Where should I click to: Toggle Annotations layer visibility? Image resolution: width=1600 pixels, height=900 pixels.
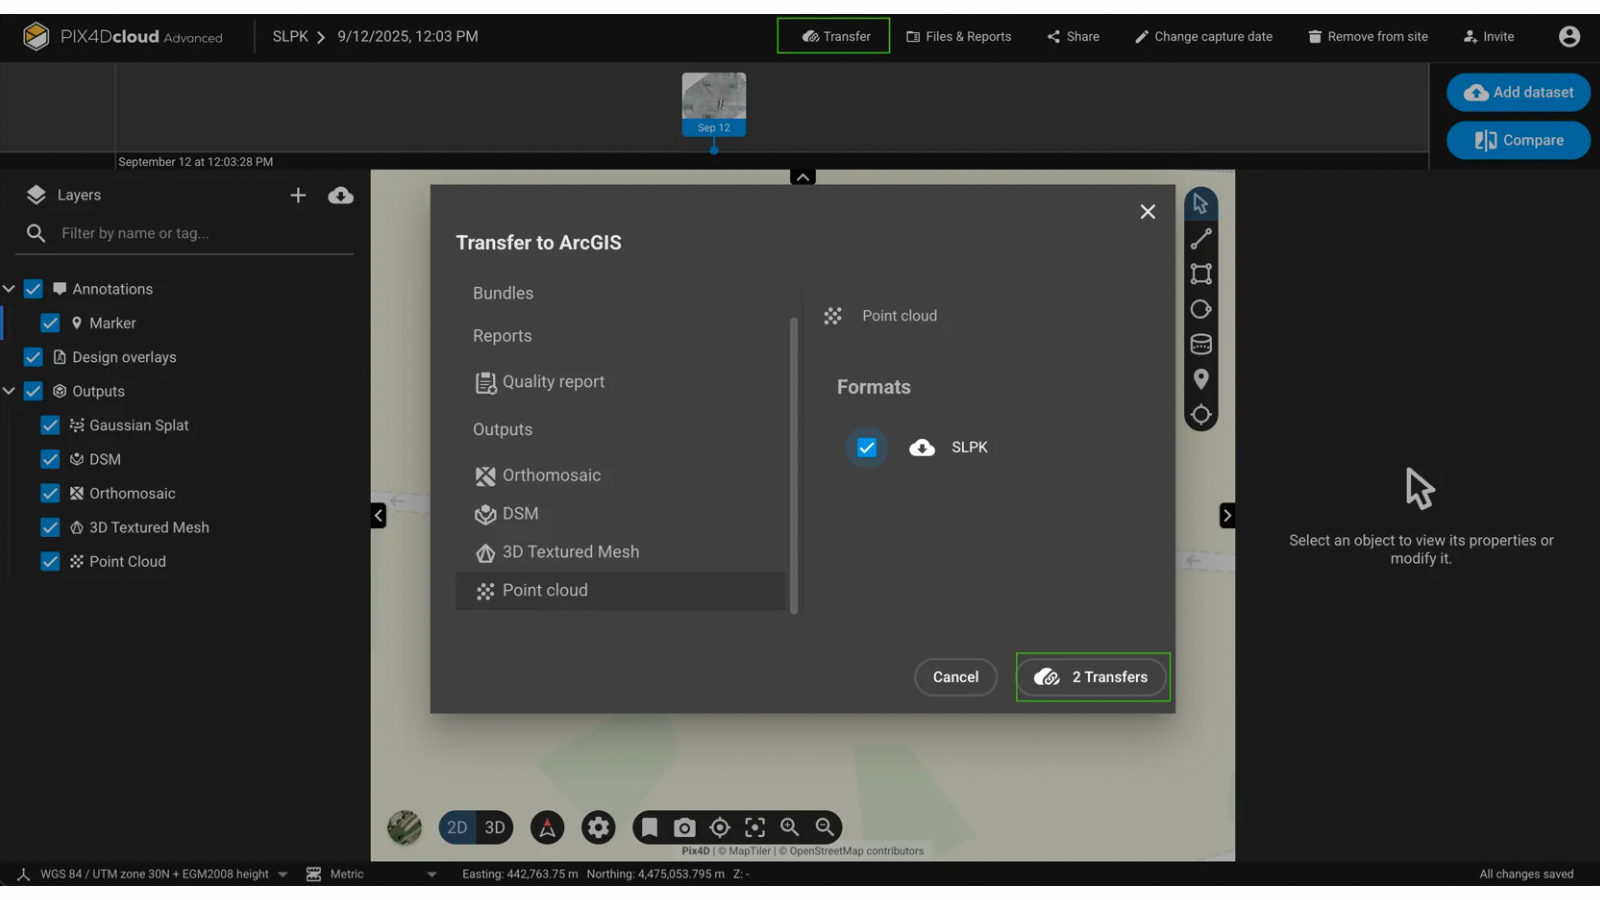tap(33, 289)
